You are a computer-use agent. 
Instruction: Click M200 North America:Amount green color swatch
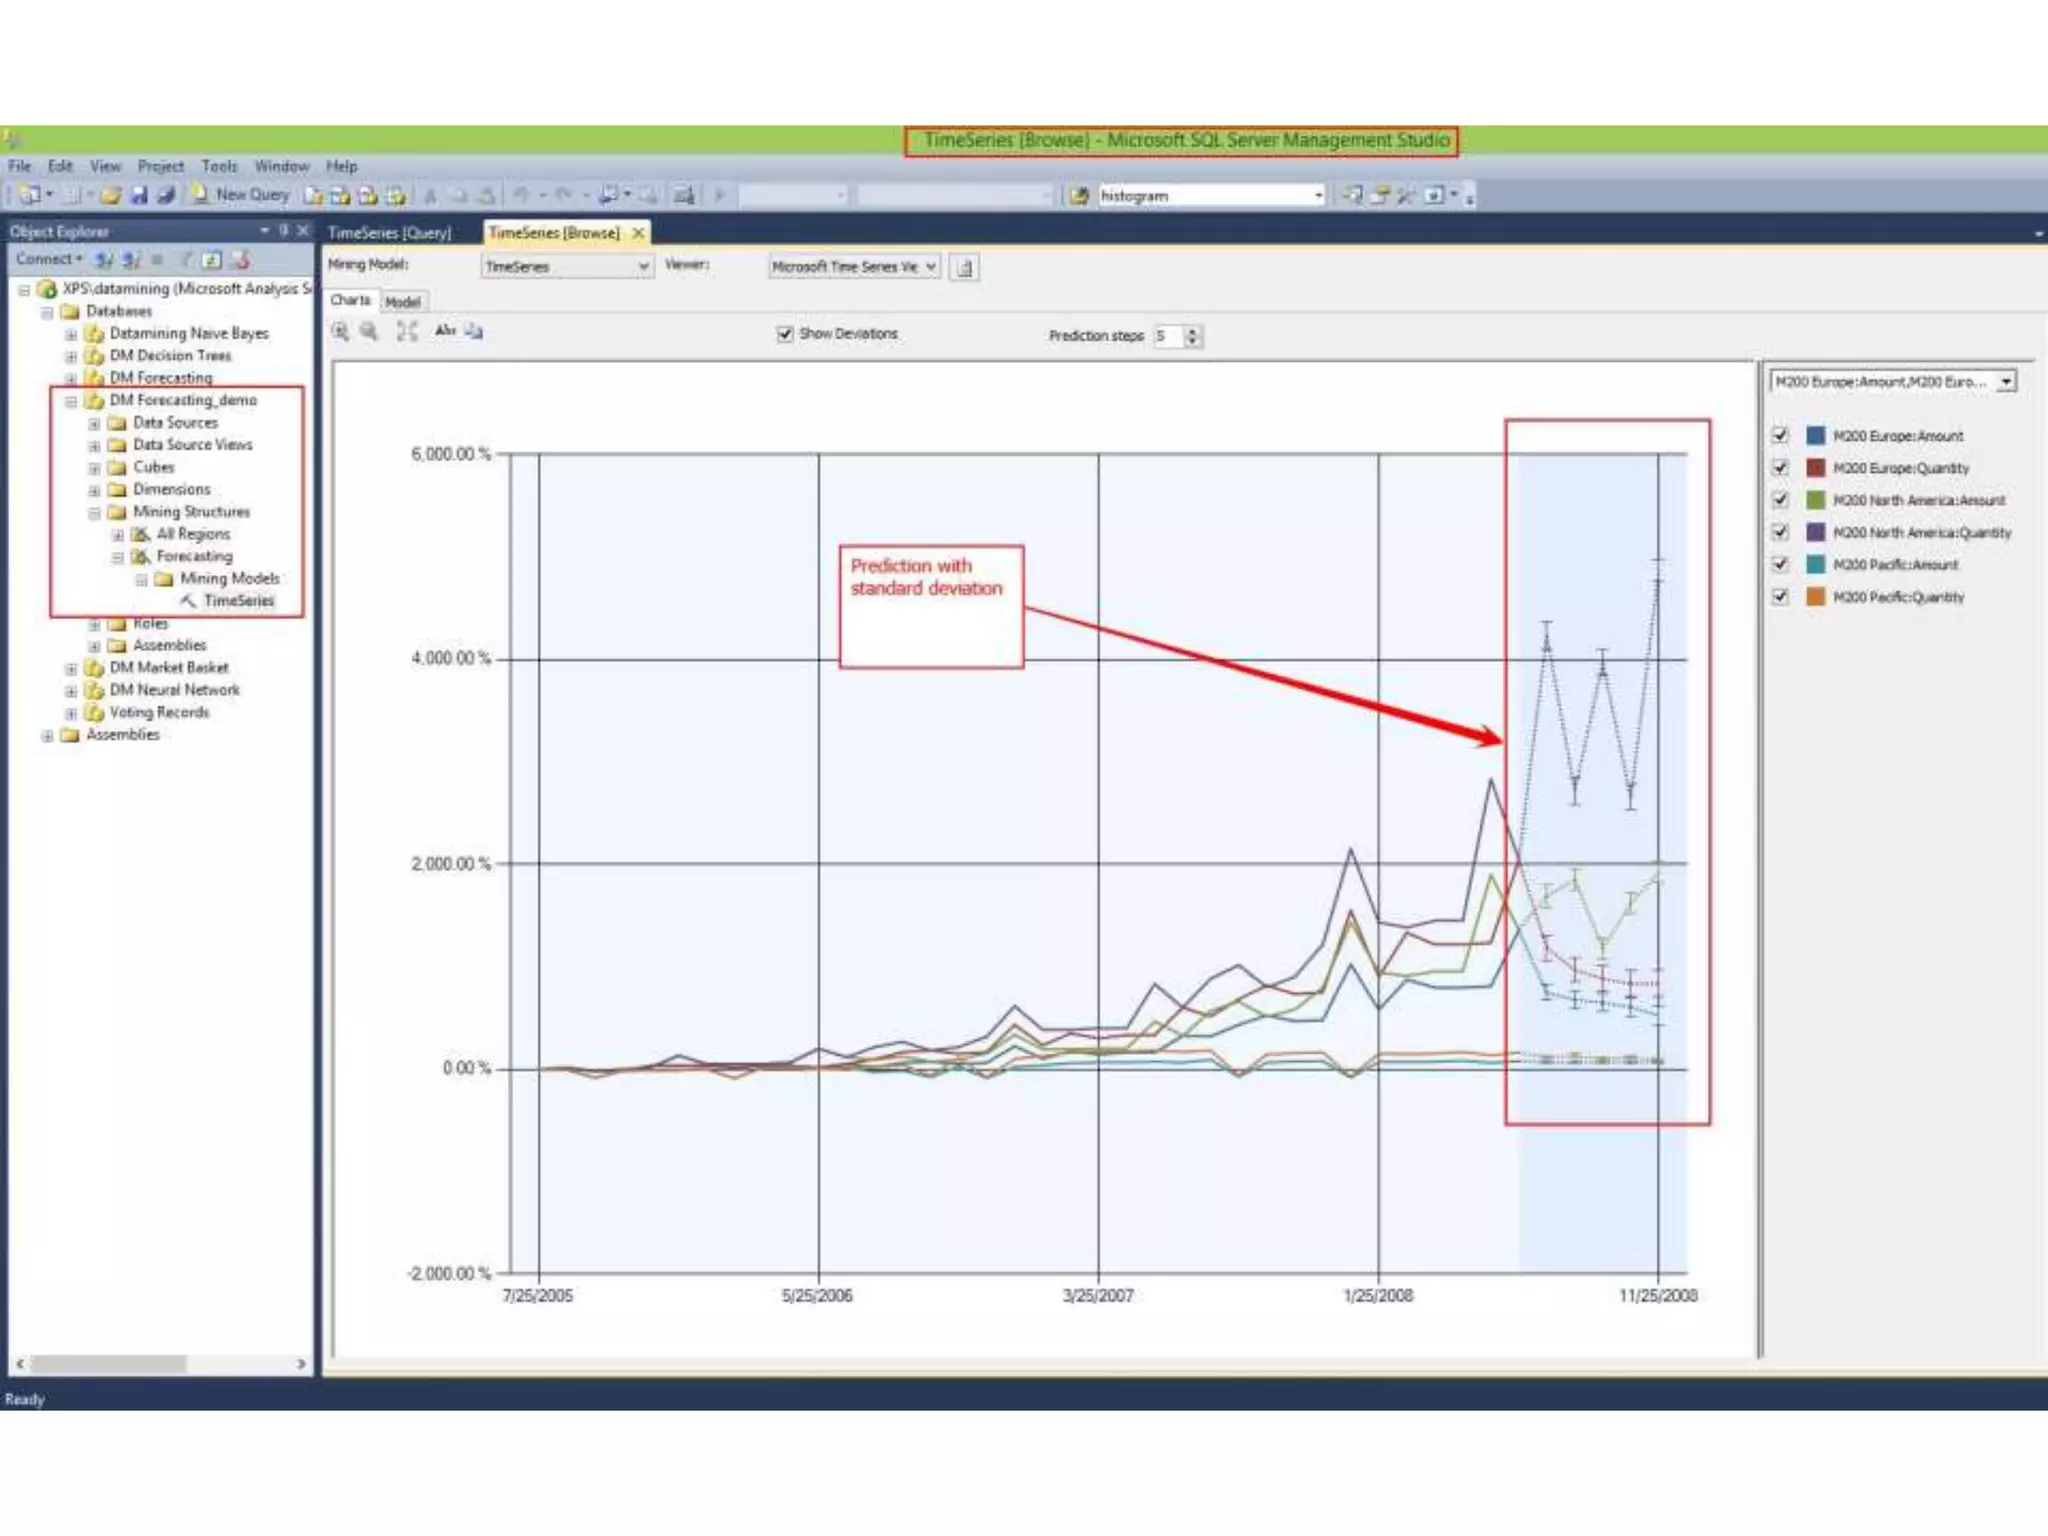coord(1815,500)
